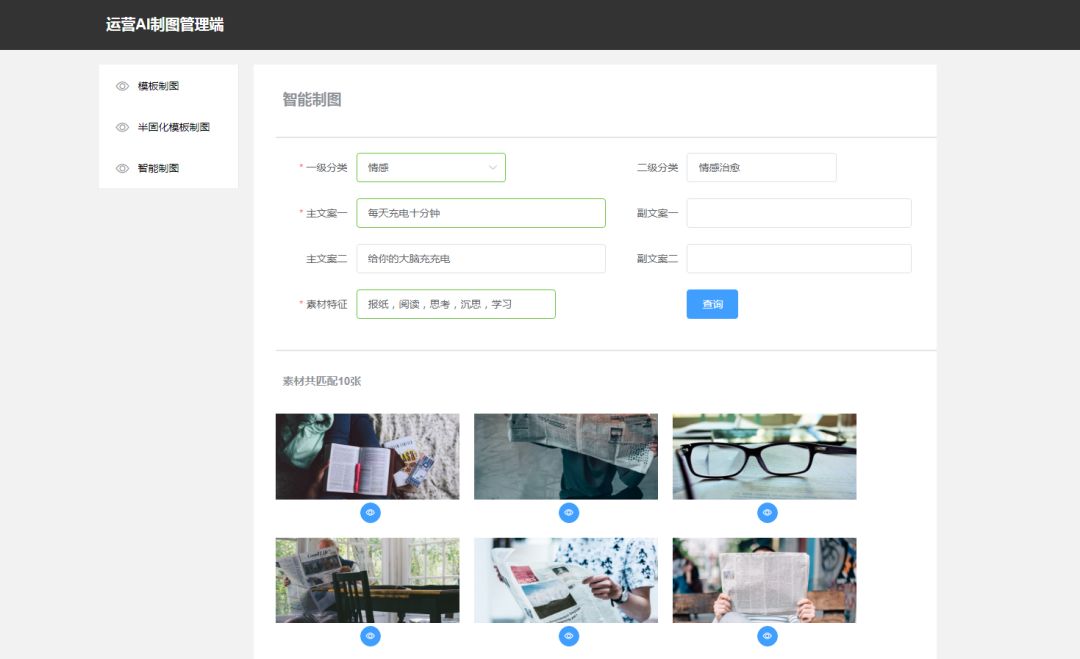Screen dimensions: 1080x659
Task: Preview the old man reading newspaper photo
Action: [x=371, y=636]
